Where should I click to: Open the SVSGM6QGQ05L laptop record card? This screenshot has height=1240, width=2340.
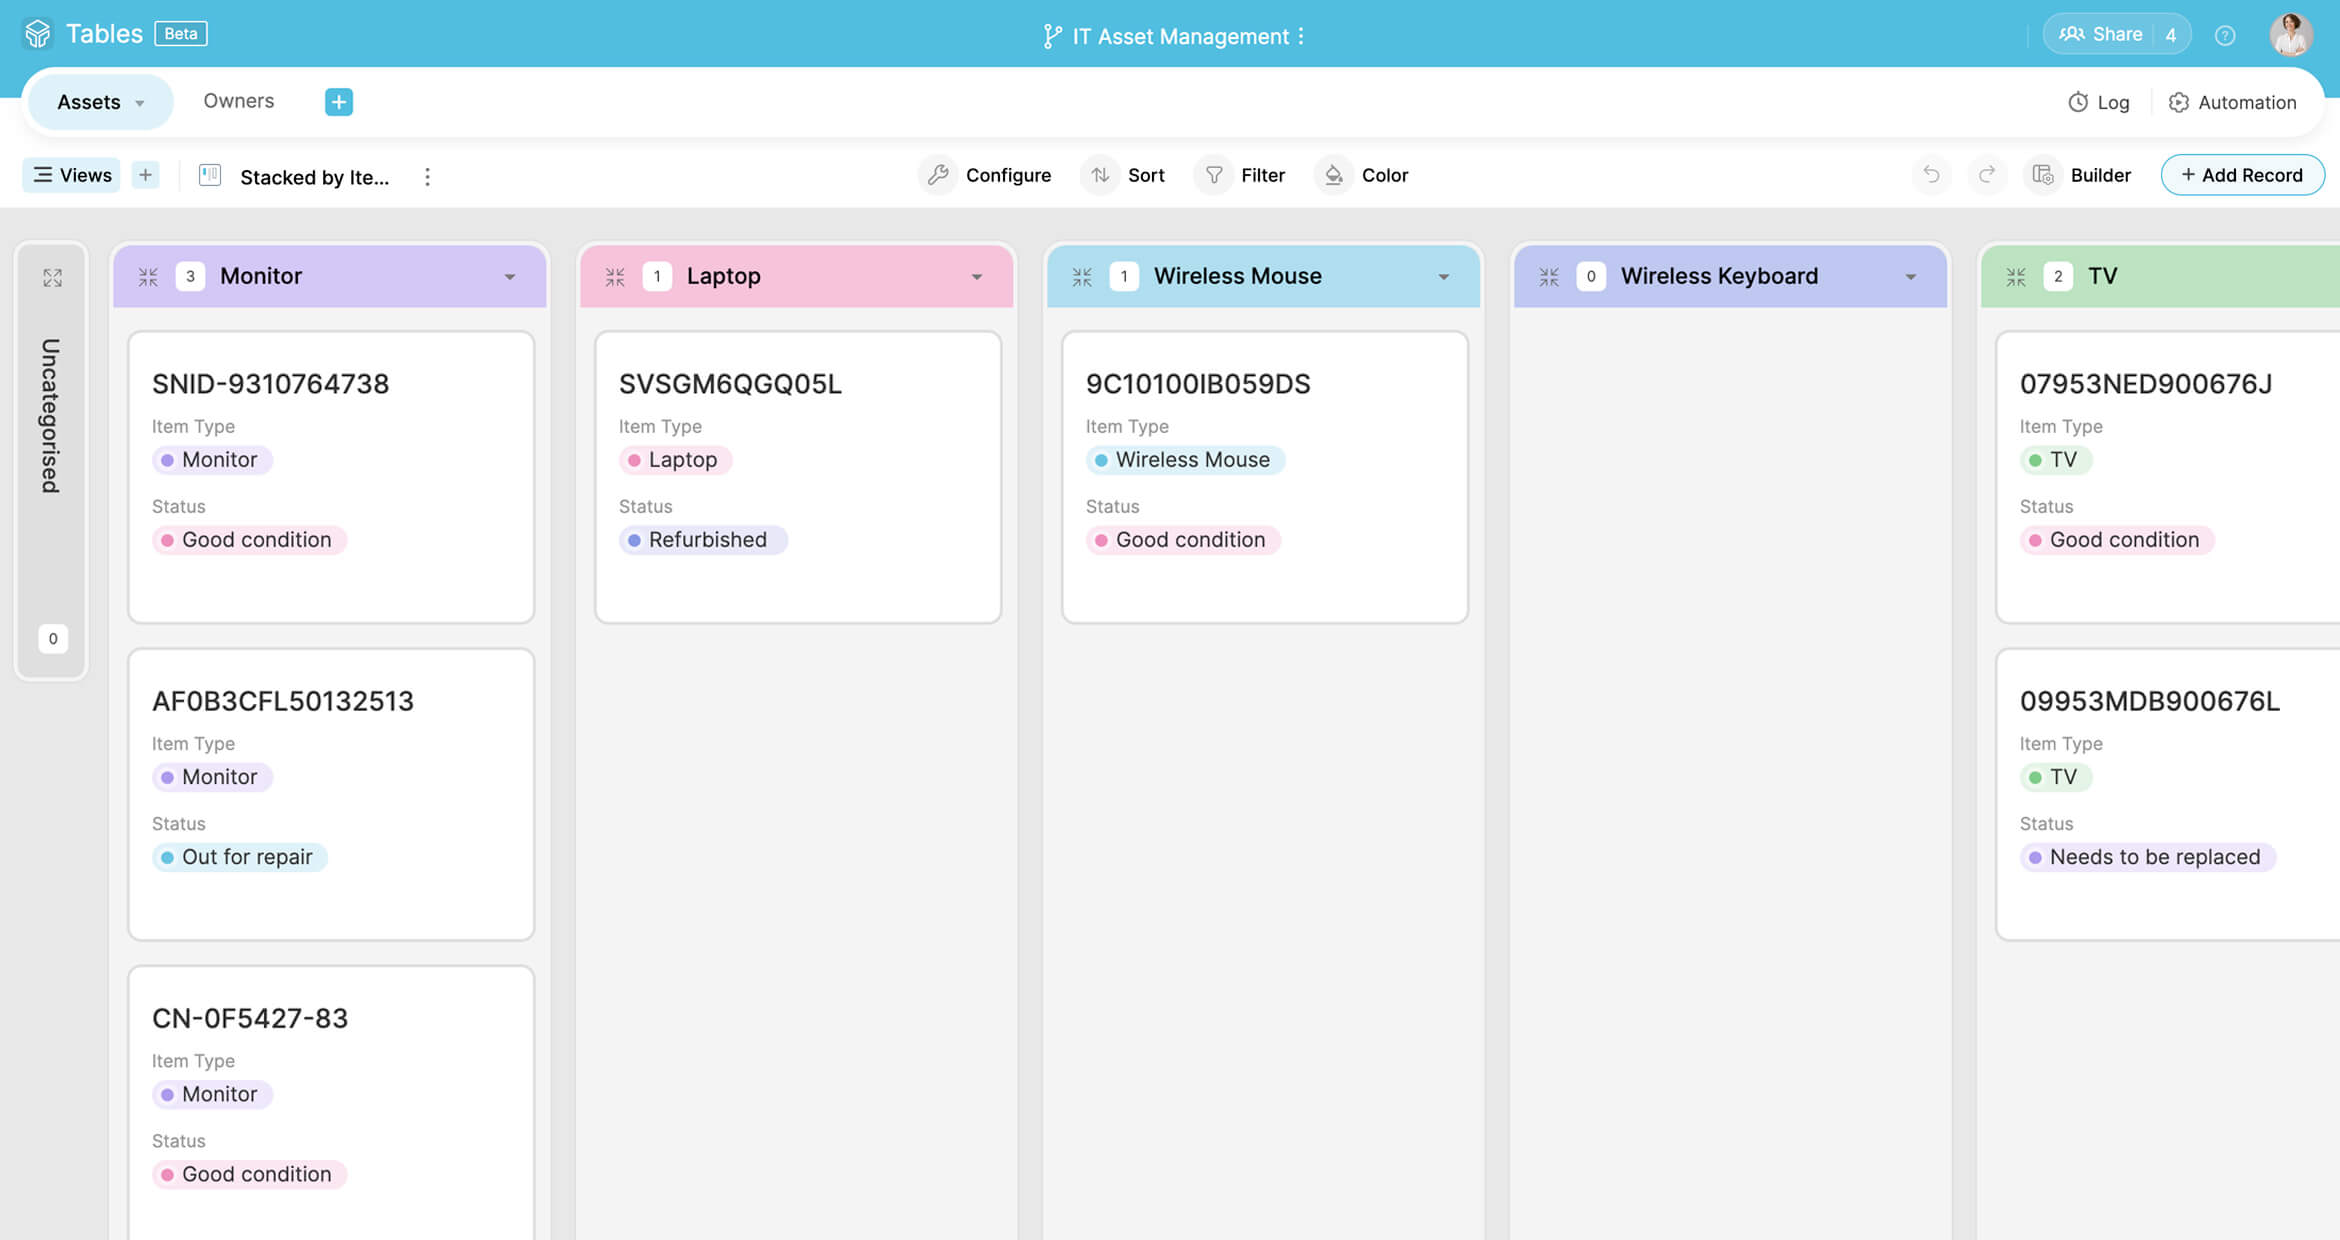tap(797, 476)
